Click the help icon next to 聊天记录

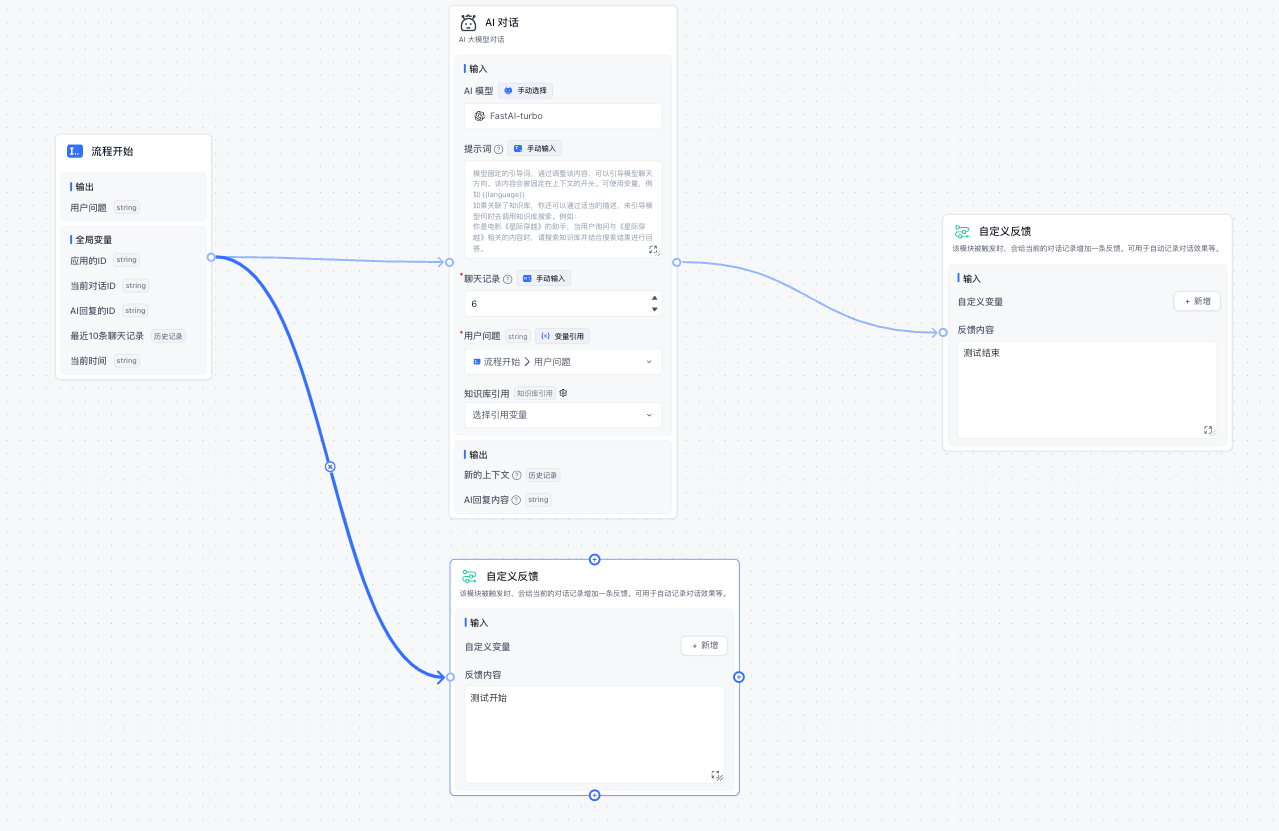(507, 279)
